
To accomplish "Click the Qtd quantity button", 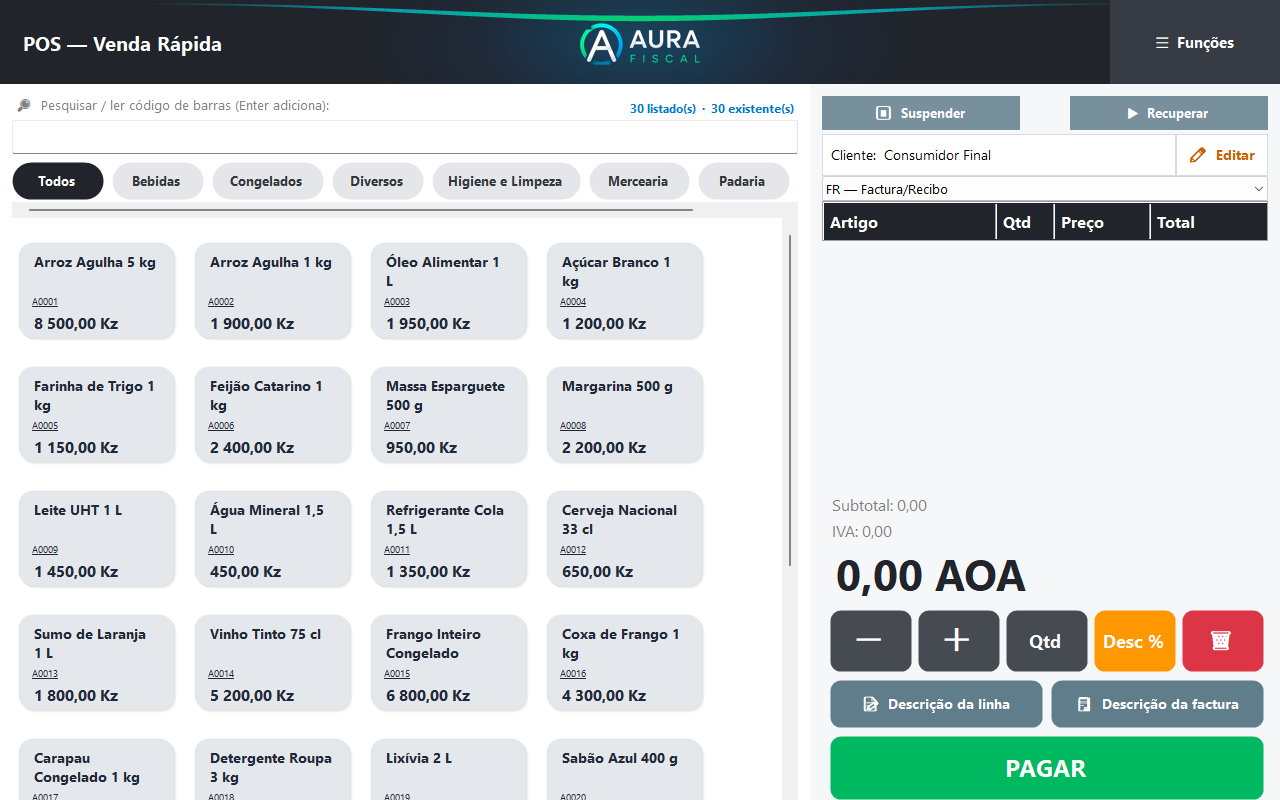I will pos(1046,641).
